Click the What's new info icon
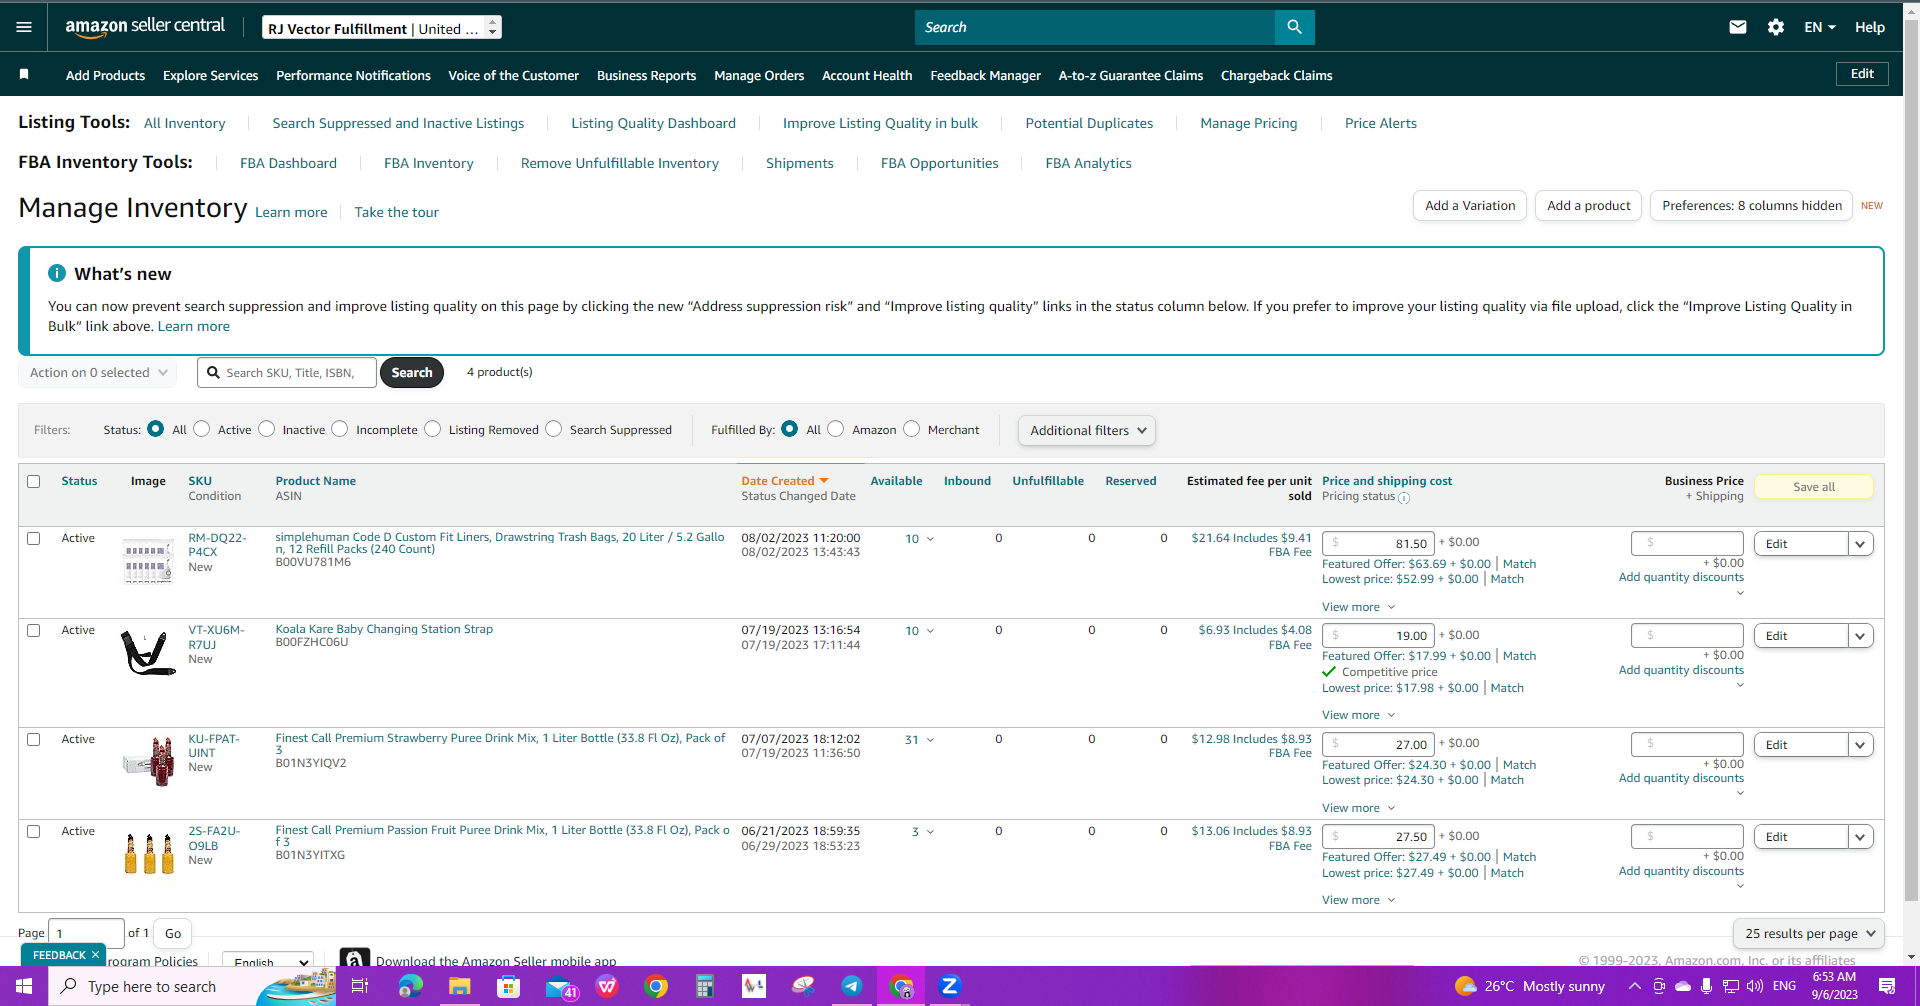This screenshot has width=1920, height=1006. pyautogui.click(x=57, y=273)
